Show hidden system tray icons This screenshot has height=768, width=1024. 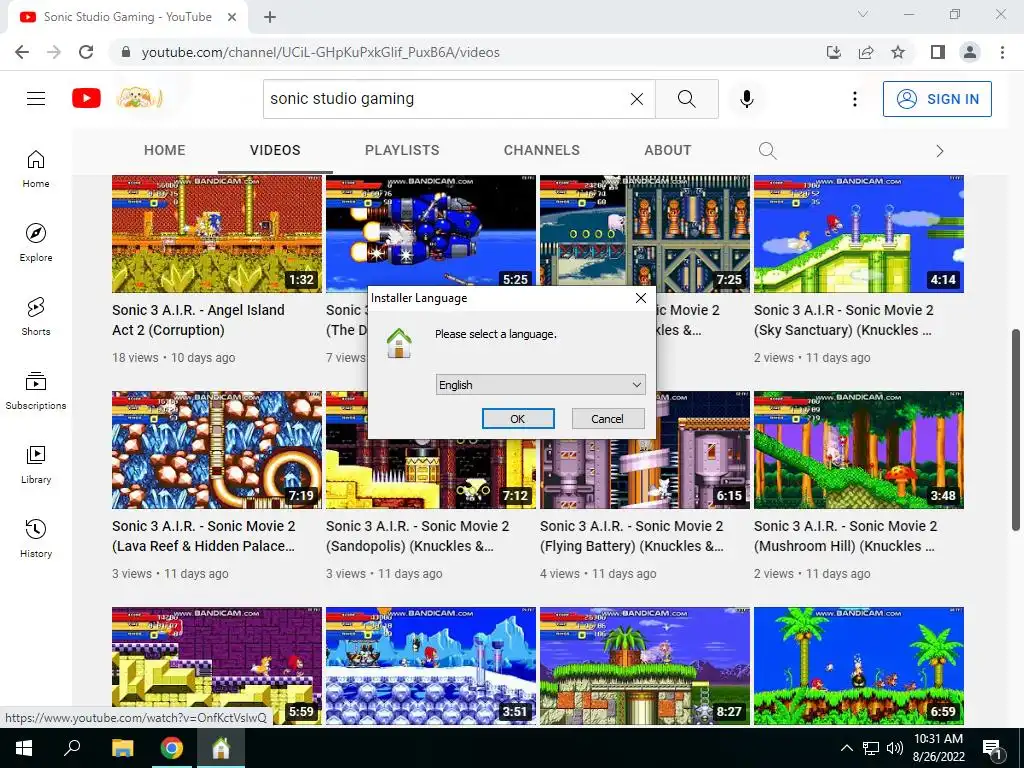tap(846, 748)
